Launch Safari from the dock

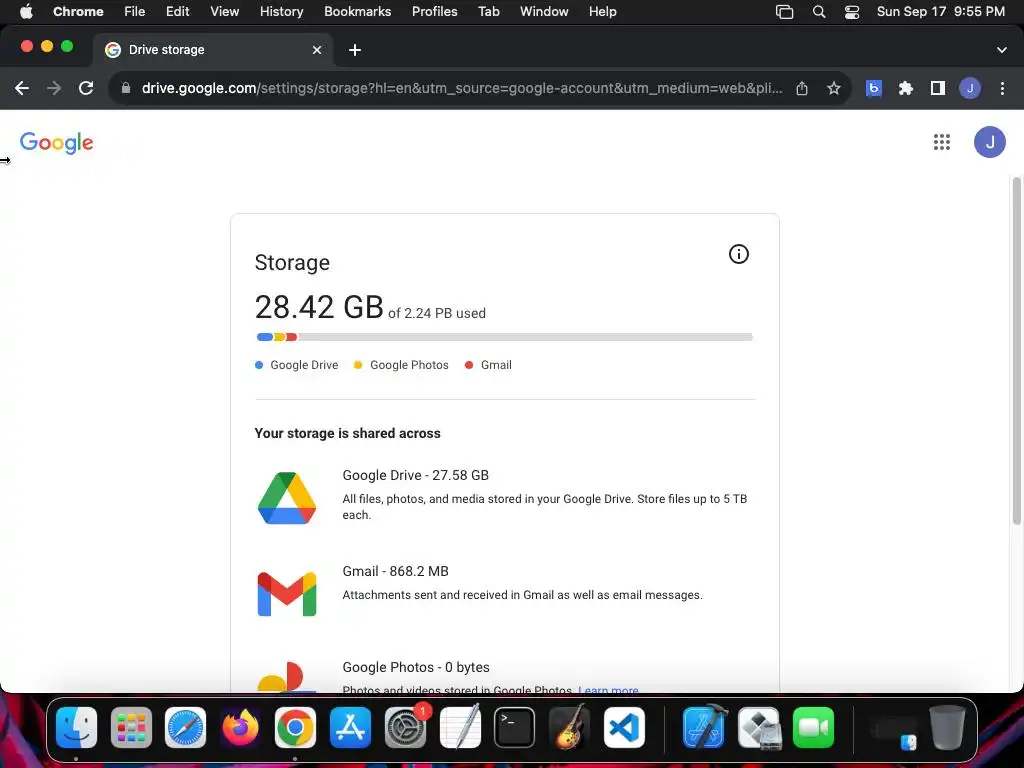point(185,727)
